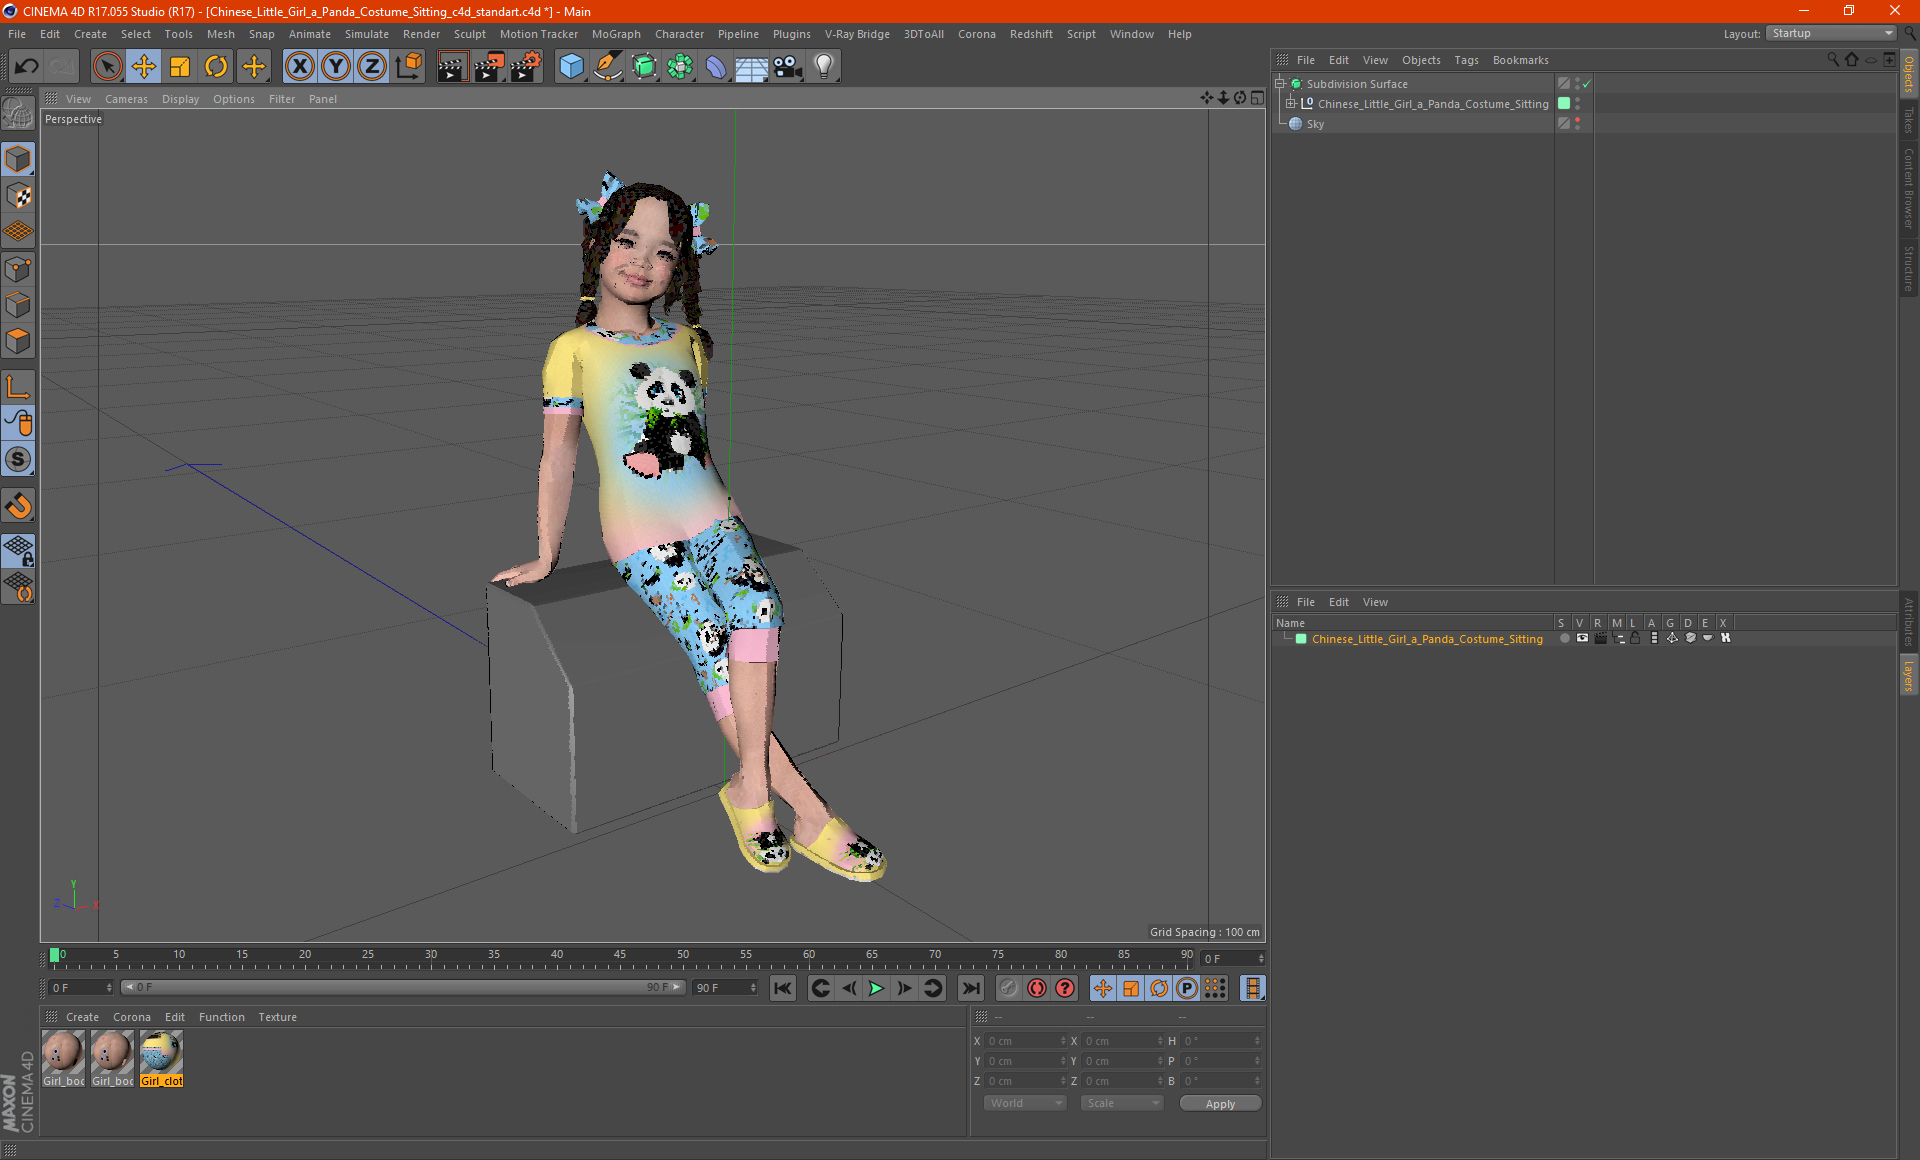Switch to Texture mode icon
The height and width of the screenshot is (1160, 1920).
tap(18, 196)
